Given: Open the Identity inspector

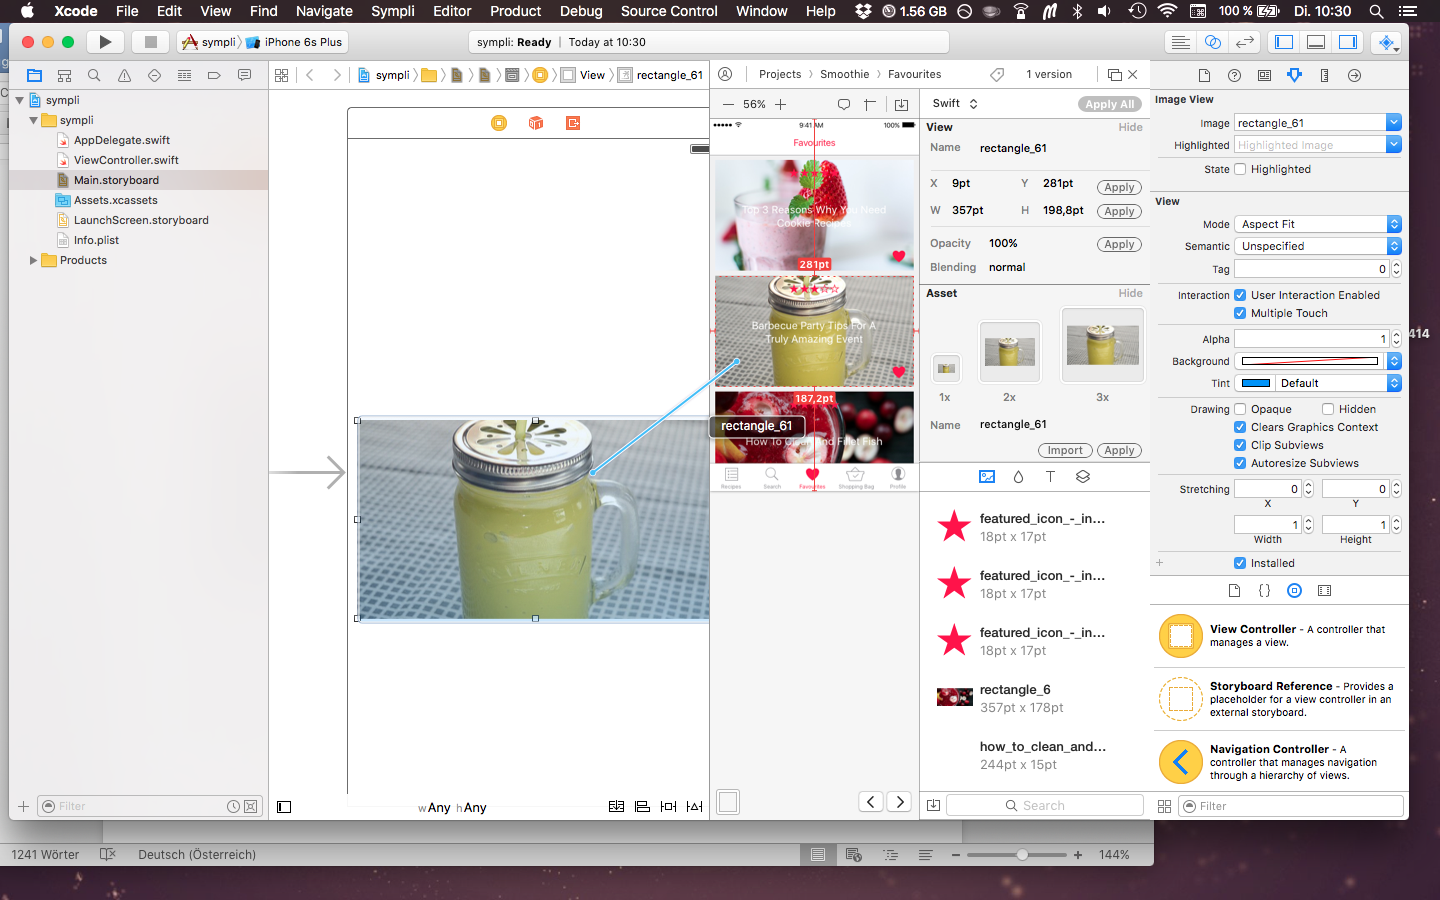Looking at the screenshot, I should point(1264,75).
